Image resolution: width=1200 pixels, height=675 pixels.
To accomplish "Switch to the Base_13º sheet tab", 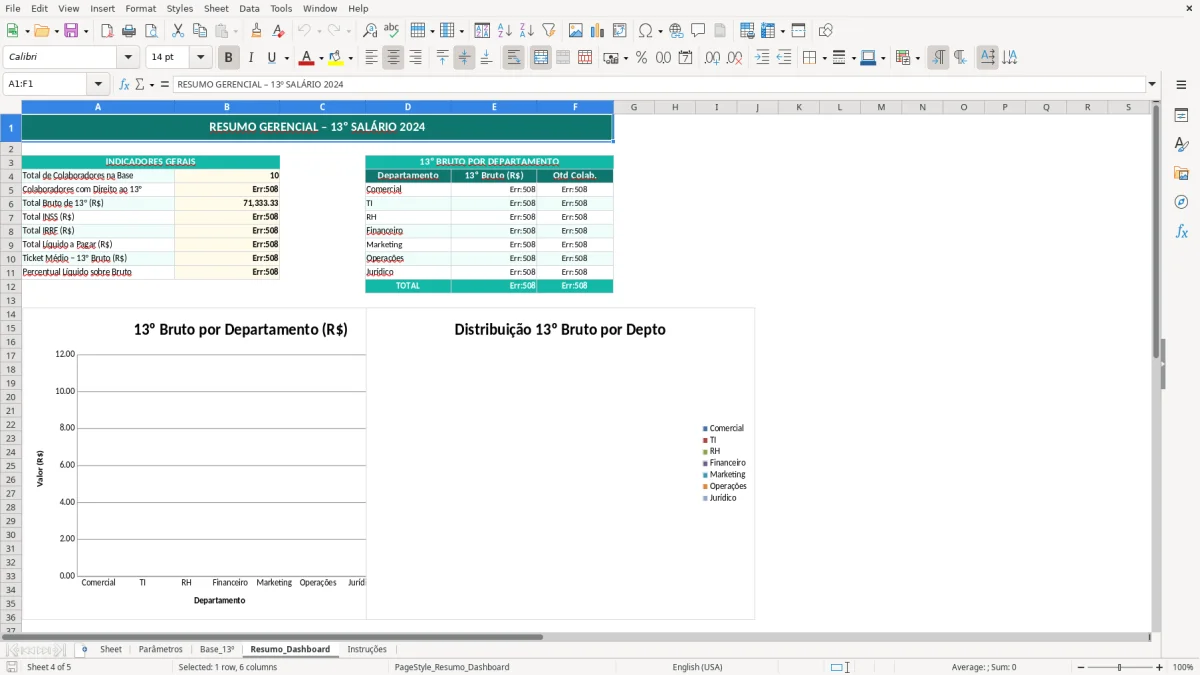I will pos(217,649).
